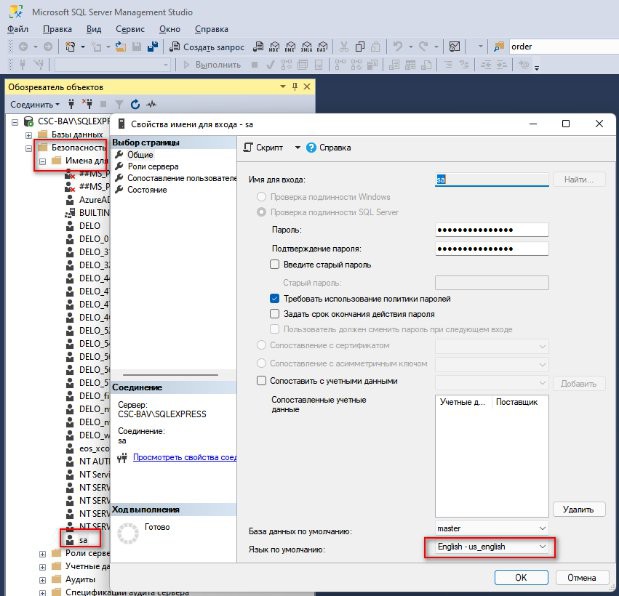Open the Правка menu
619x596 pixels.
pos(58,29)
